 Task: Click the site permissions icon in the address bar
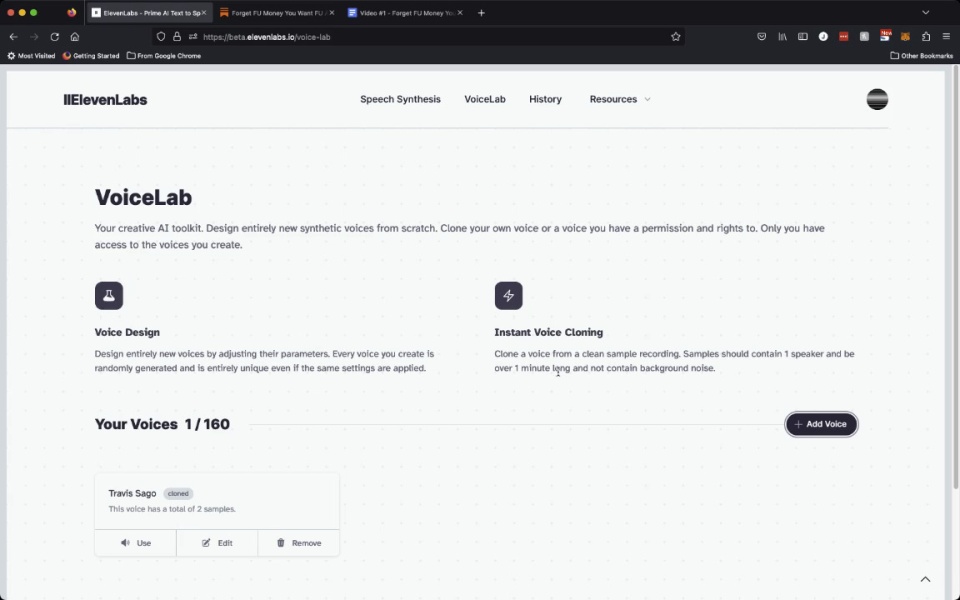click(193, 37)
